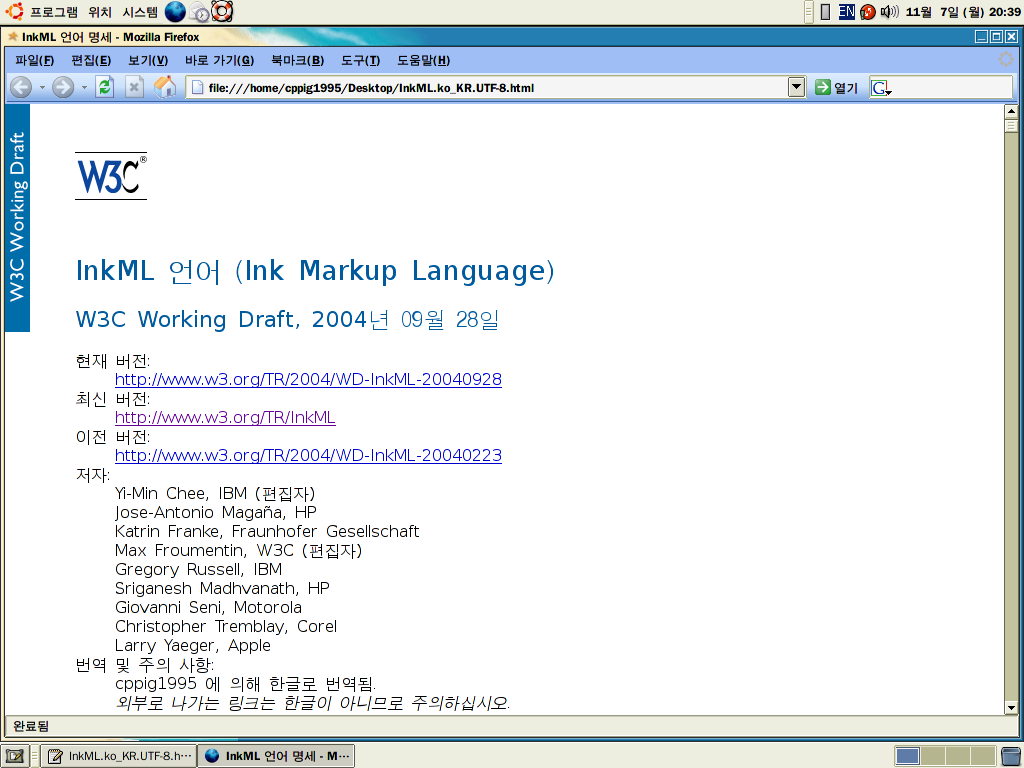The image size is (1024, 768).
Task: Switch to the first workspace in switcher
Action: tap(908, 756)
